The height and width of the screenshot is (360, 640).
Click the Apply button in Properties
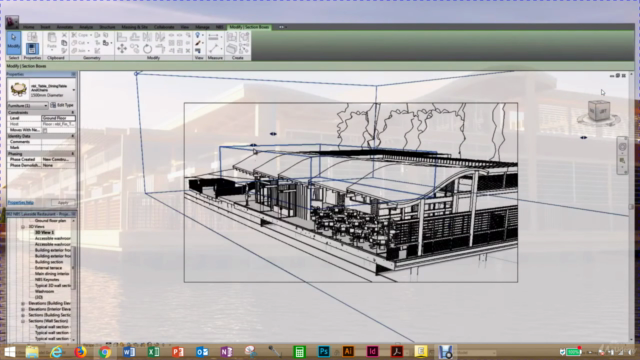[x=63, y=202]
